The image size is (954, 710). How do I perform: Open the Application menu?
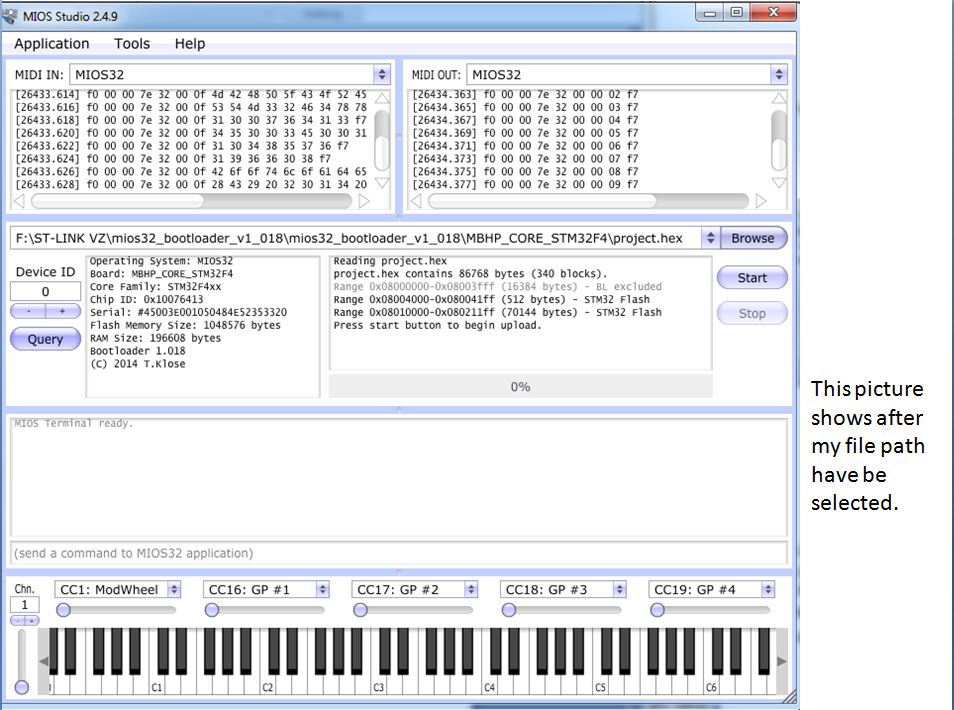point(51,44)
